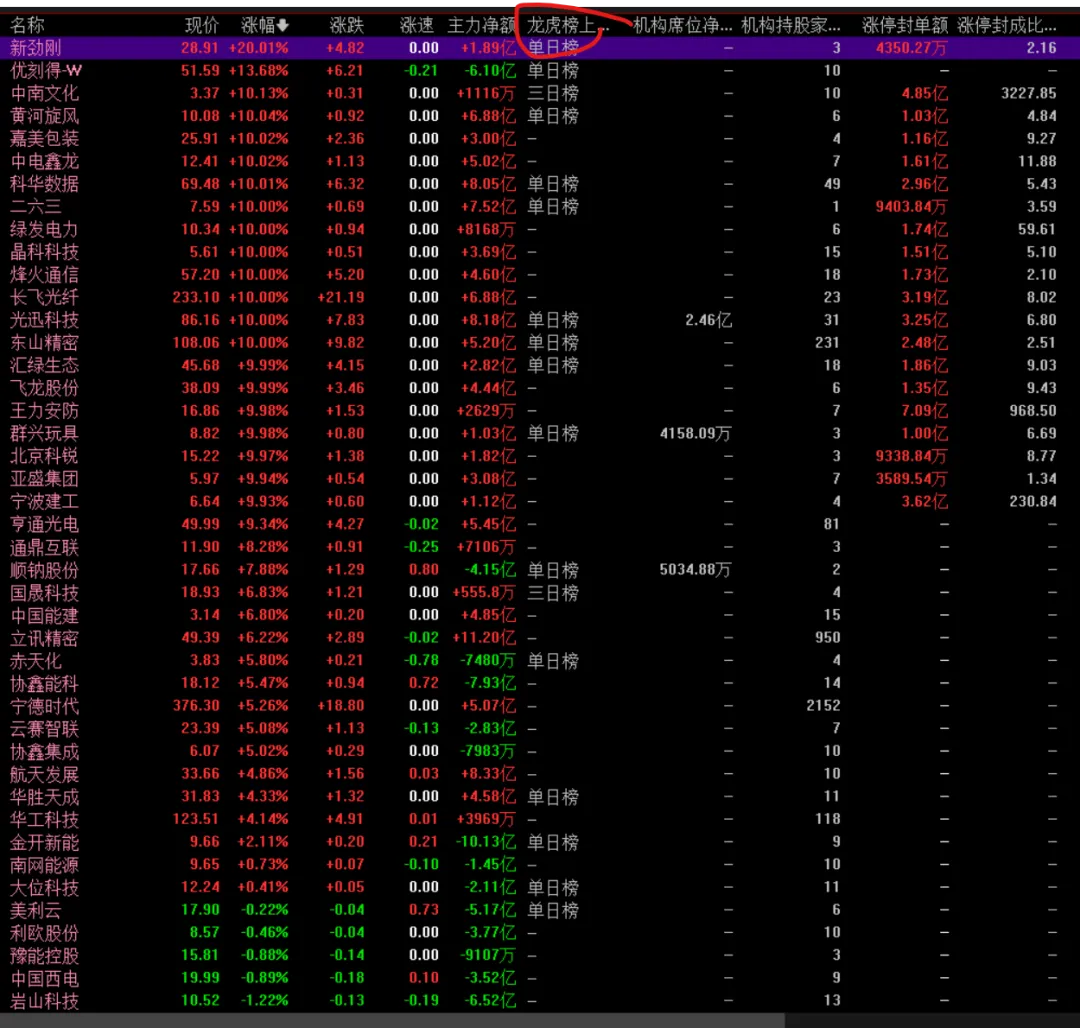The width and height of the screenshot is (1080, 1028).
Task: Select the 协鑫集成 stock name
Action: (45, 751)
